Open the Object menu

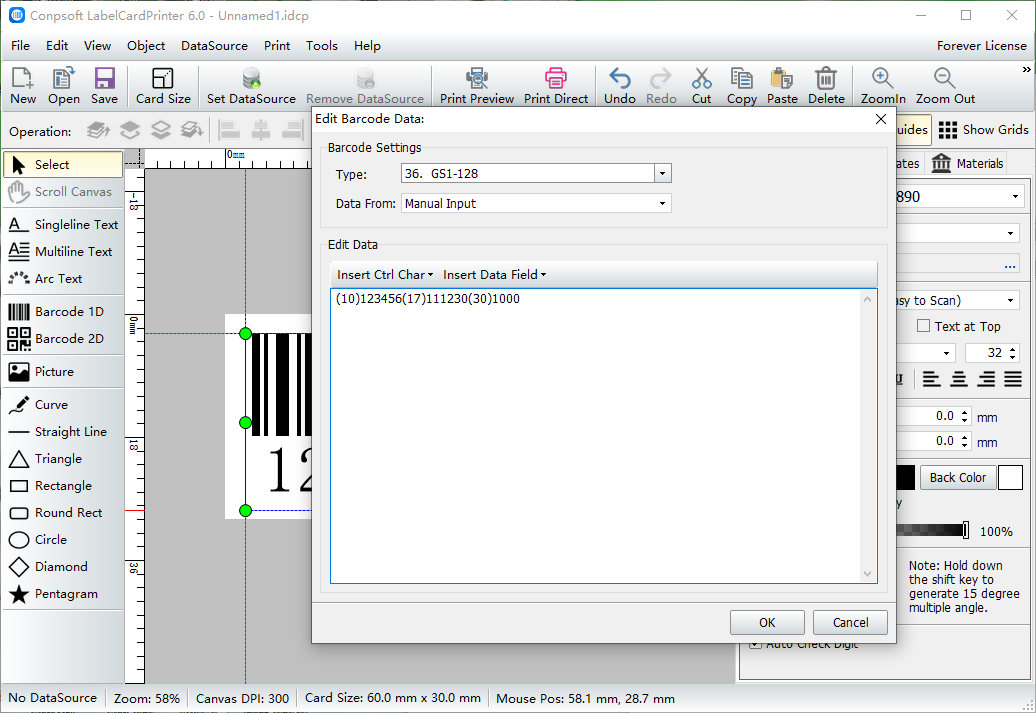[146, 46]
